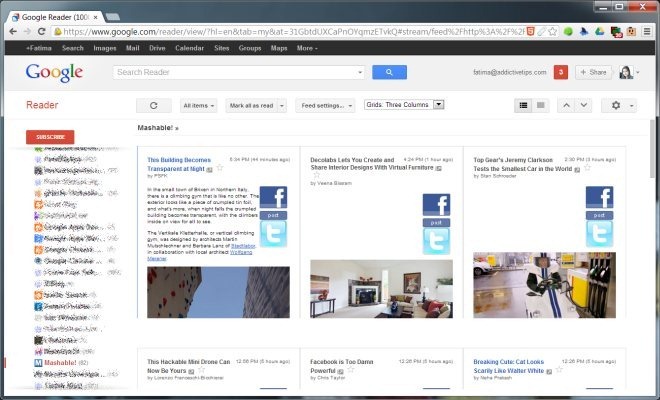Click the Google Drive extension icon
This screenshot has width=660, height=400.
[x=599, y=32]
